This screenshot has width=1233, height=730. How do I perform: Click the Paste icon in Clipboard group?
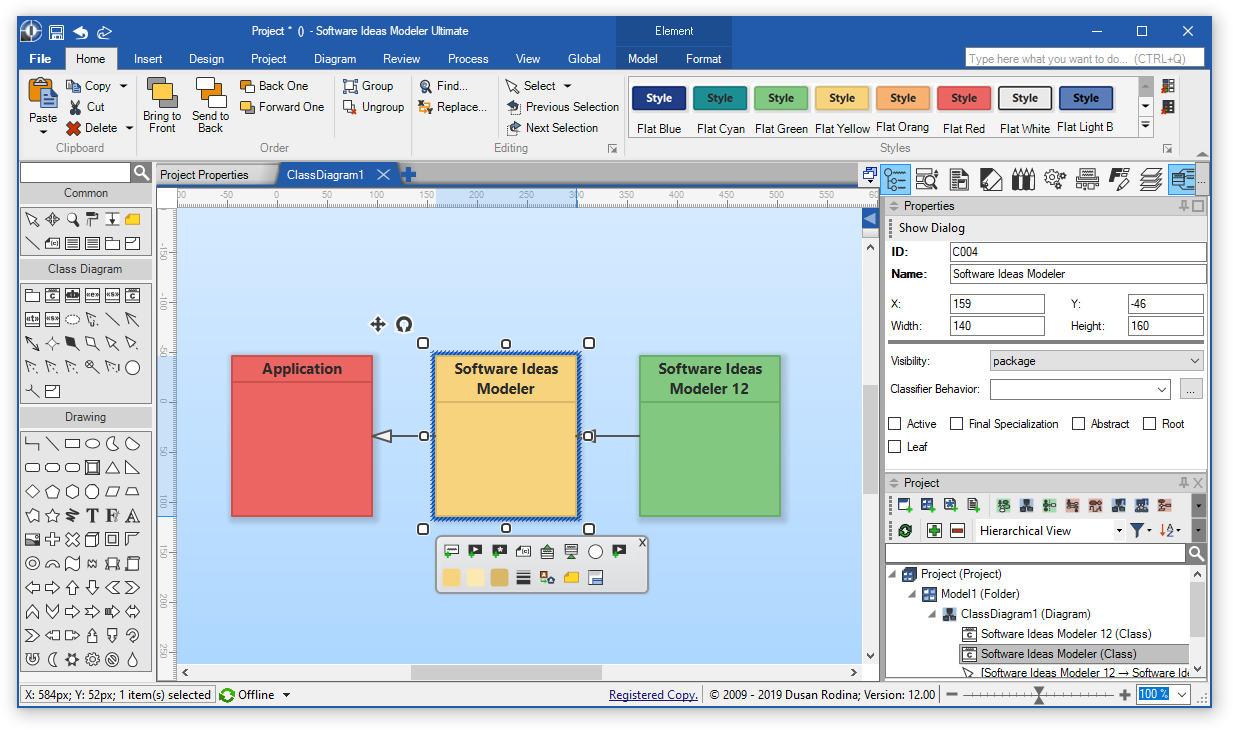tap(43, 93)
